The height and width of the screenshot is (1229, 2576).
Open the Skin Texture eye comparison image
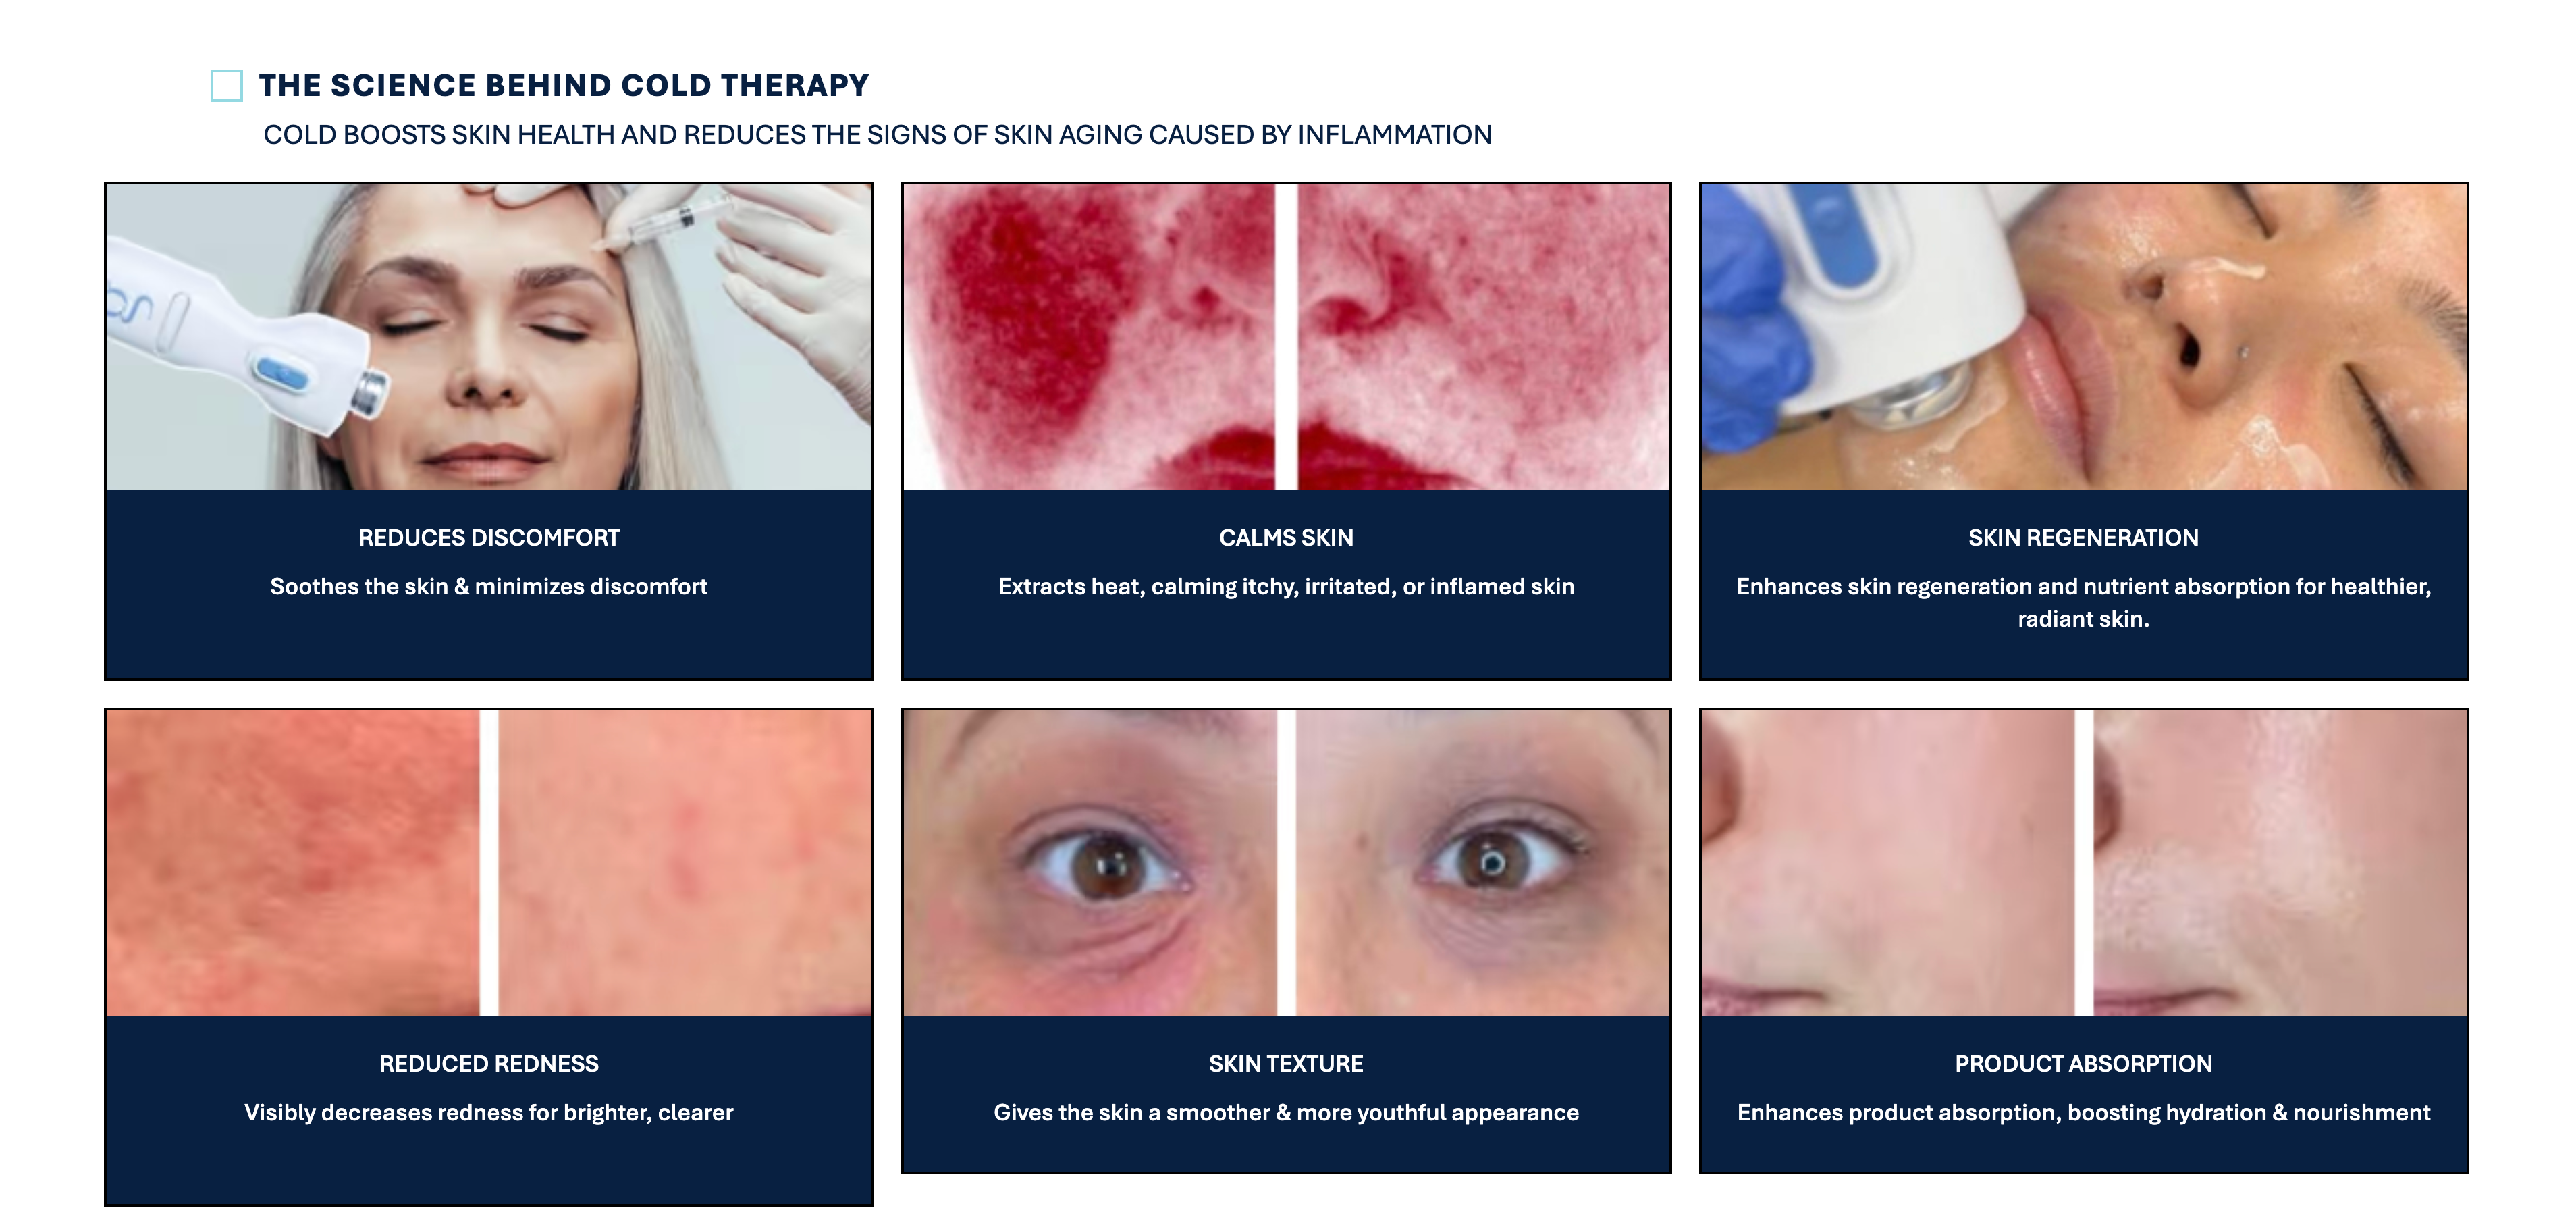coord(1286,863)
